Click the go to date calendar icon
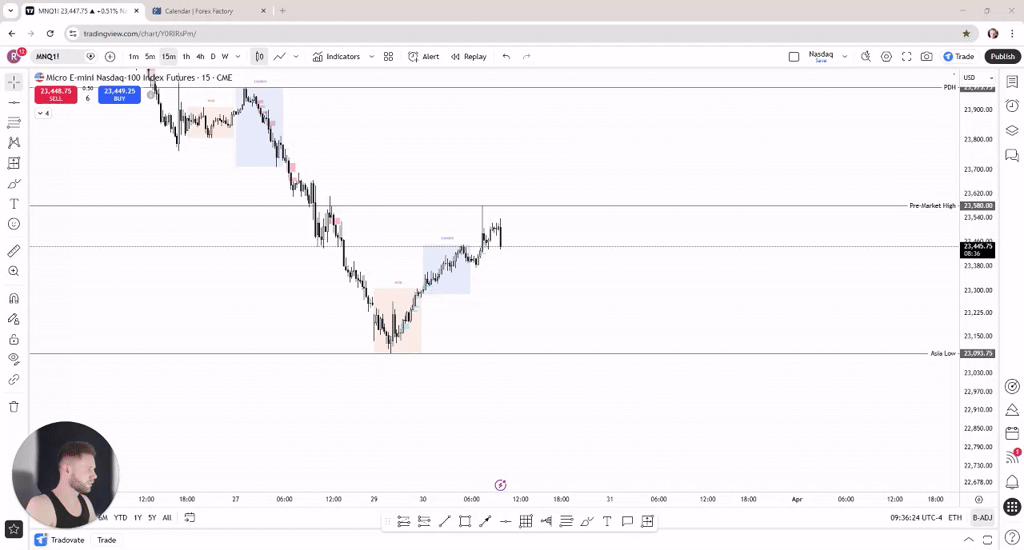1024x550 pixels. tap(189, 517)
